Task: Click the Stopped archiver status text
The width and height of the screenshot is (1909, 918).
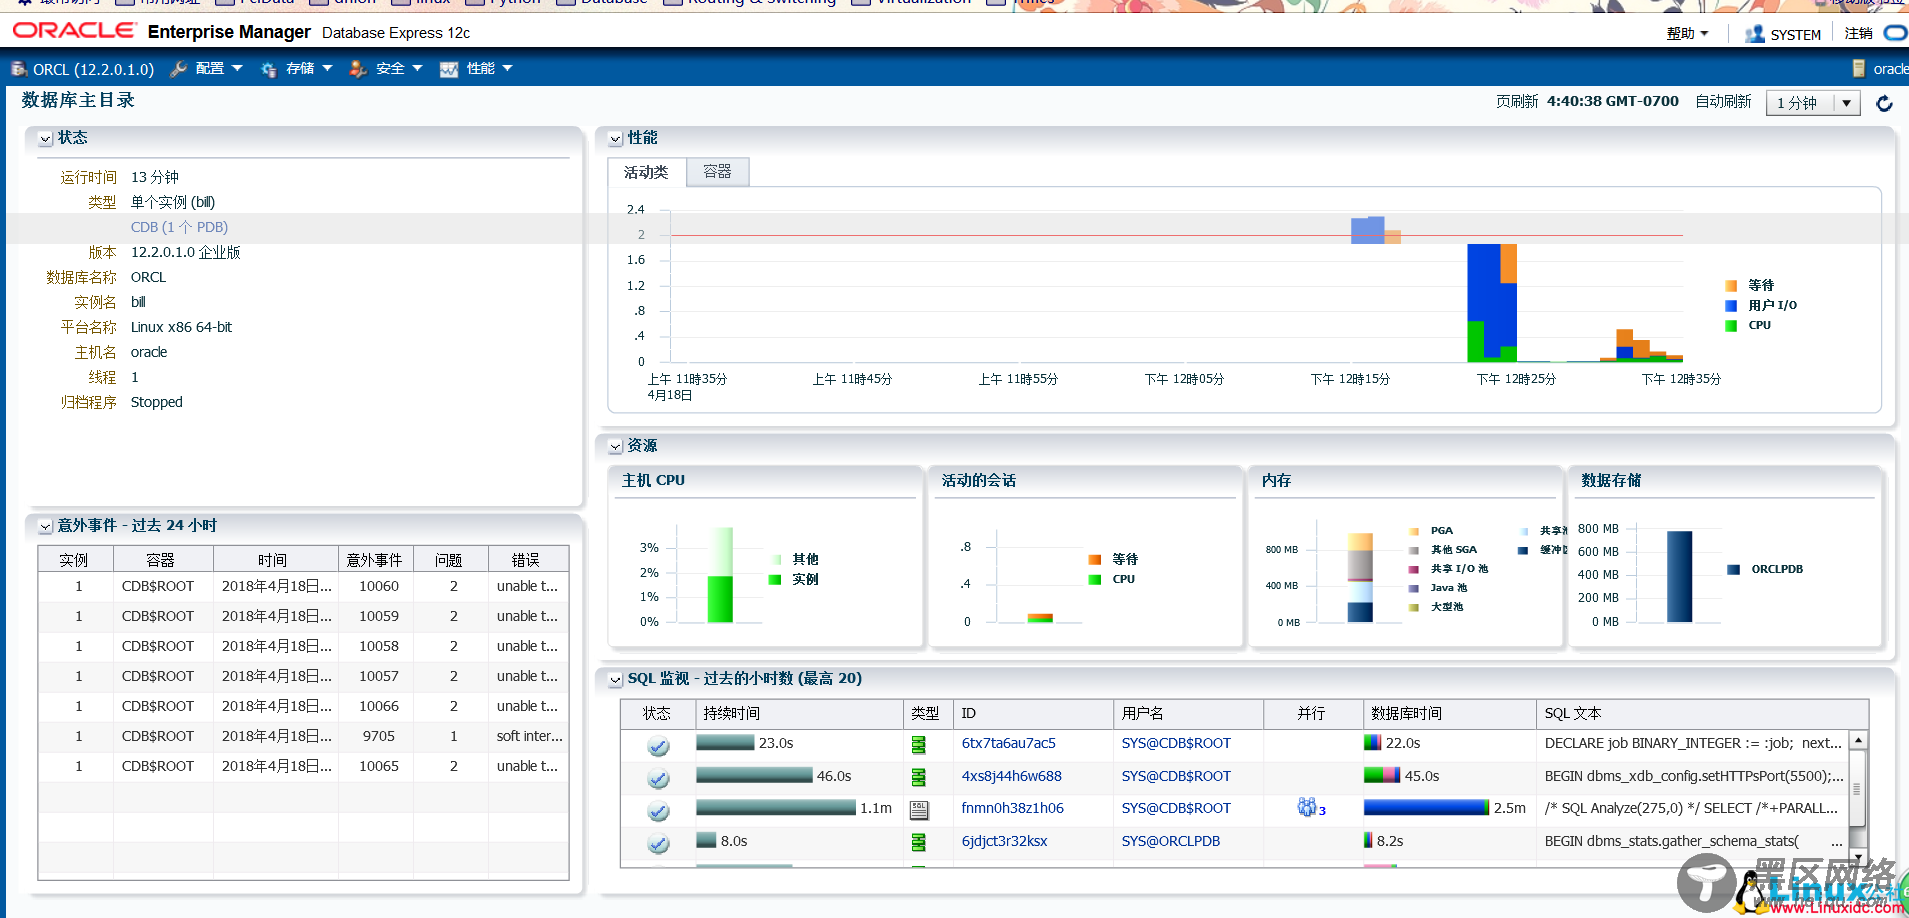Action: tap(157, 402)
